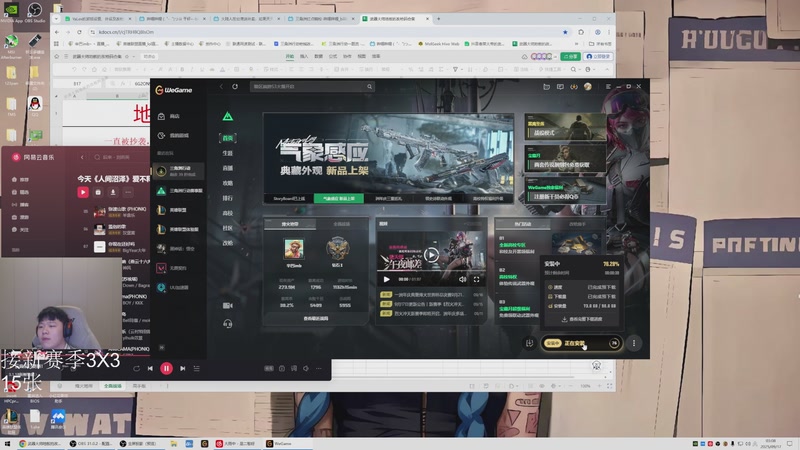Open the Delta Force home tab 首页

coord(228,138)
